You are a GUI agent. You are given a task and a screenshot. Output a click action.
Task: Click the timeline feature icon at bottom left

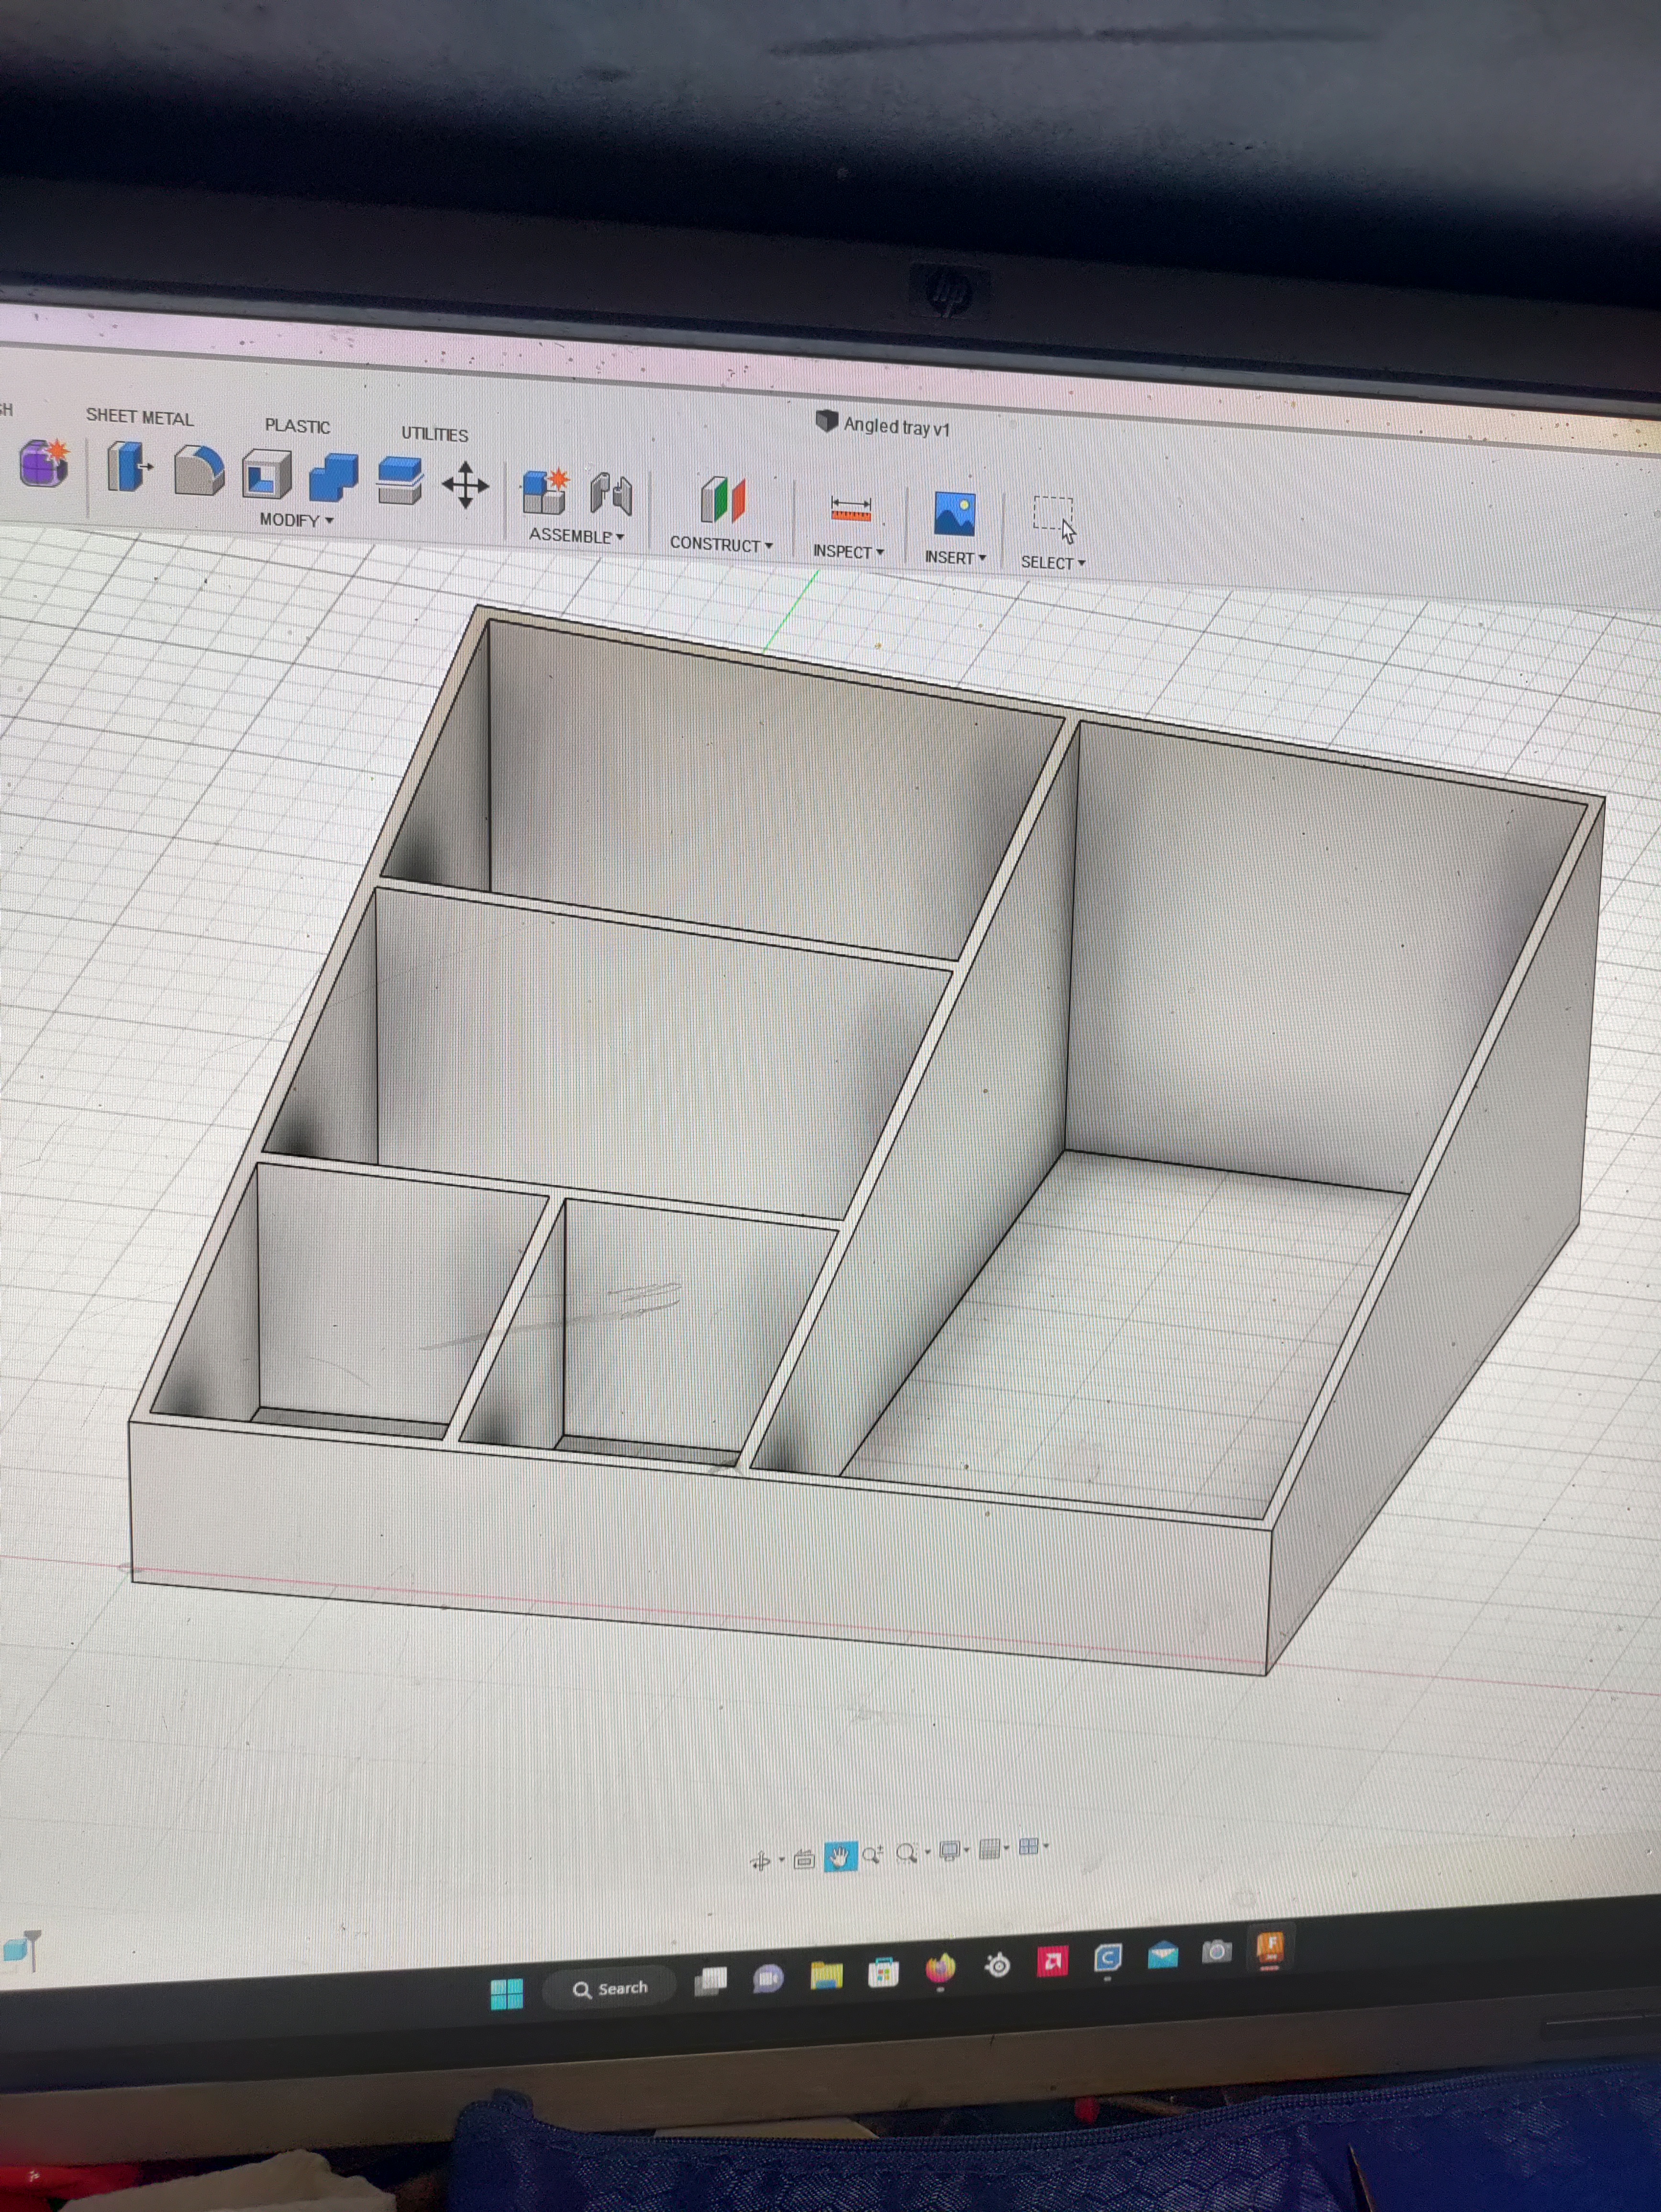(x=22, y=1950)
